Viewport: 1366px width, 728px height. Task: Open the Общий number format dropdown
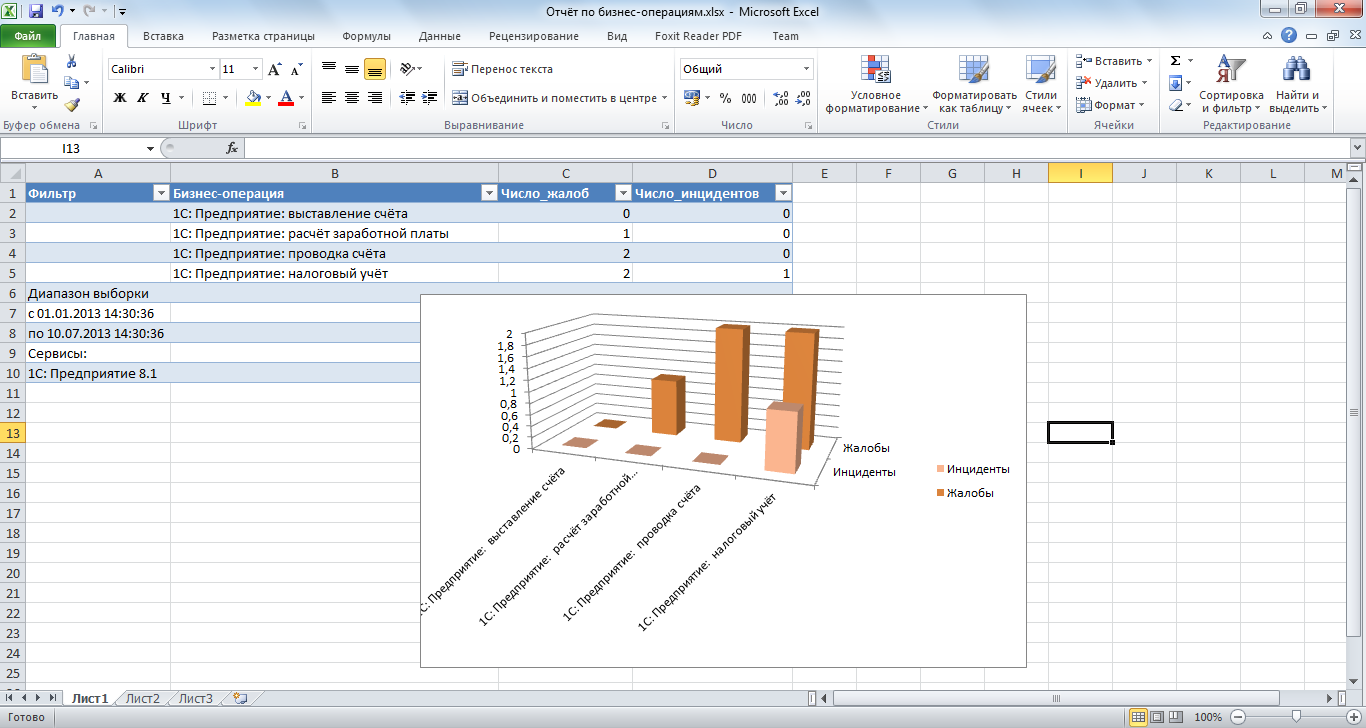806,69
